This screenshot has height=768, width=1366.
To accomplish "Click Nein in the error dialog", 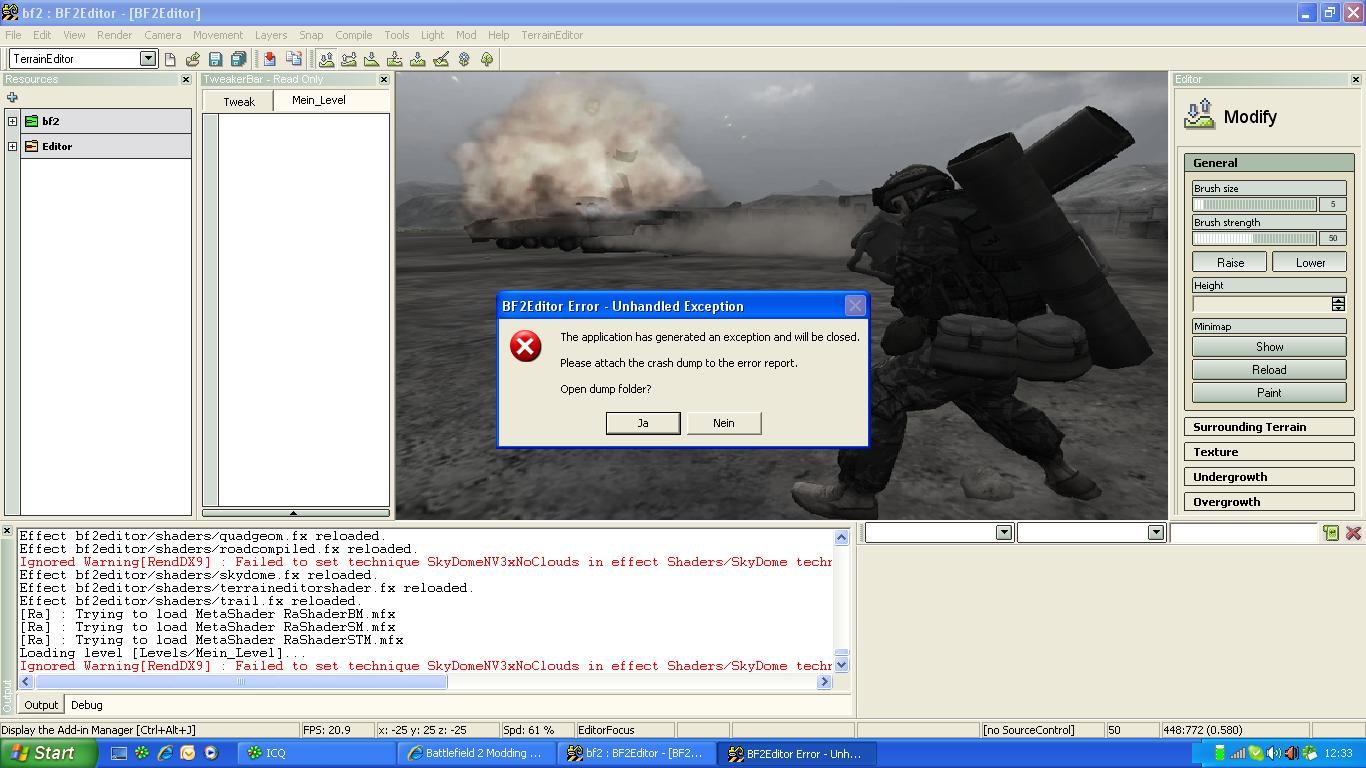I will 724,423.
